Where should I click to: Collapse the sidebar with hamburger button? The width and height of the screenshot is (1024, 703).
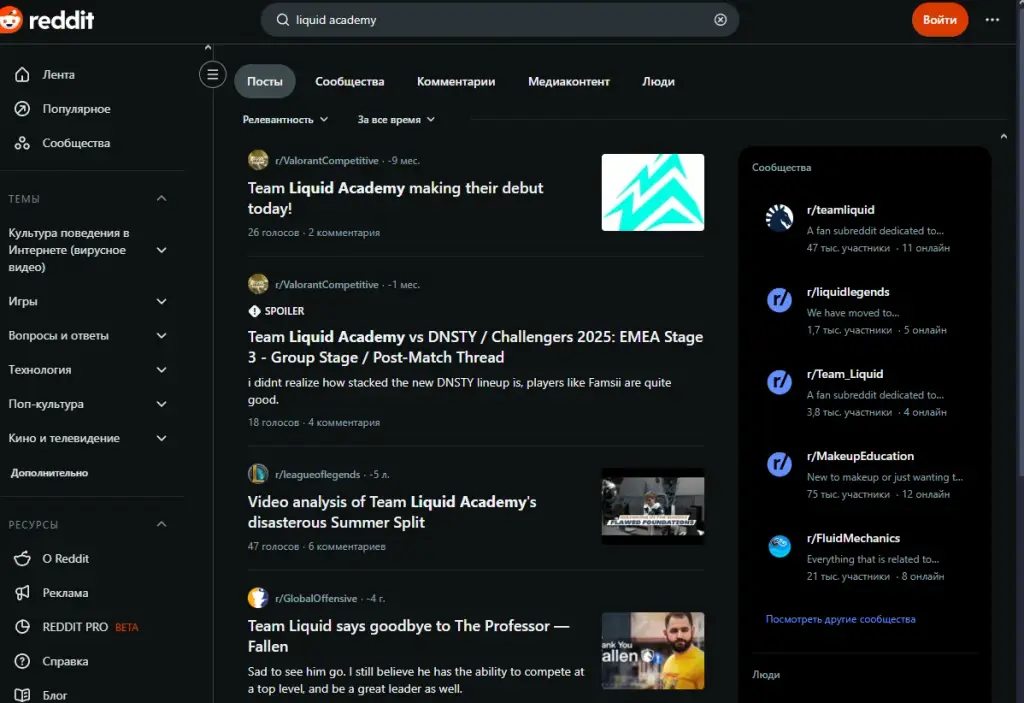(x=213, y=74)
